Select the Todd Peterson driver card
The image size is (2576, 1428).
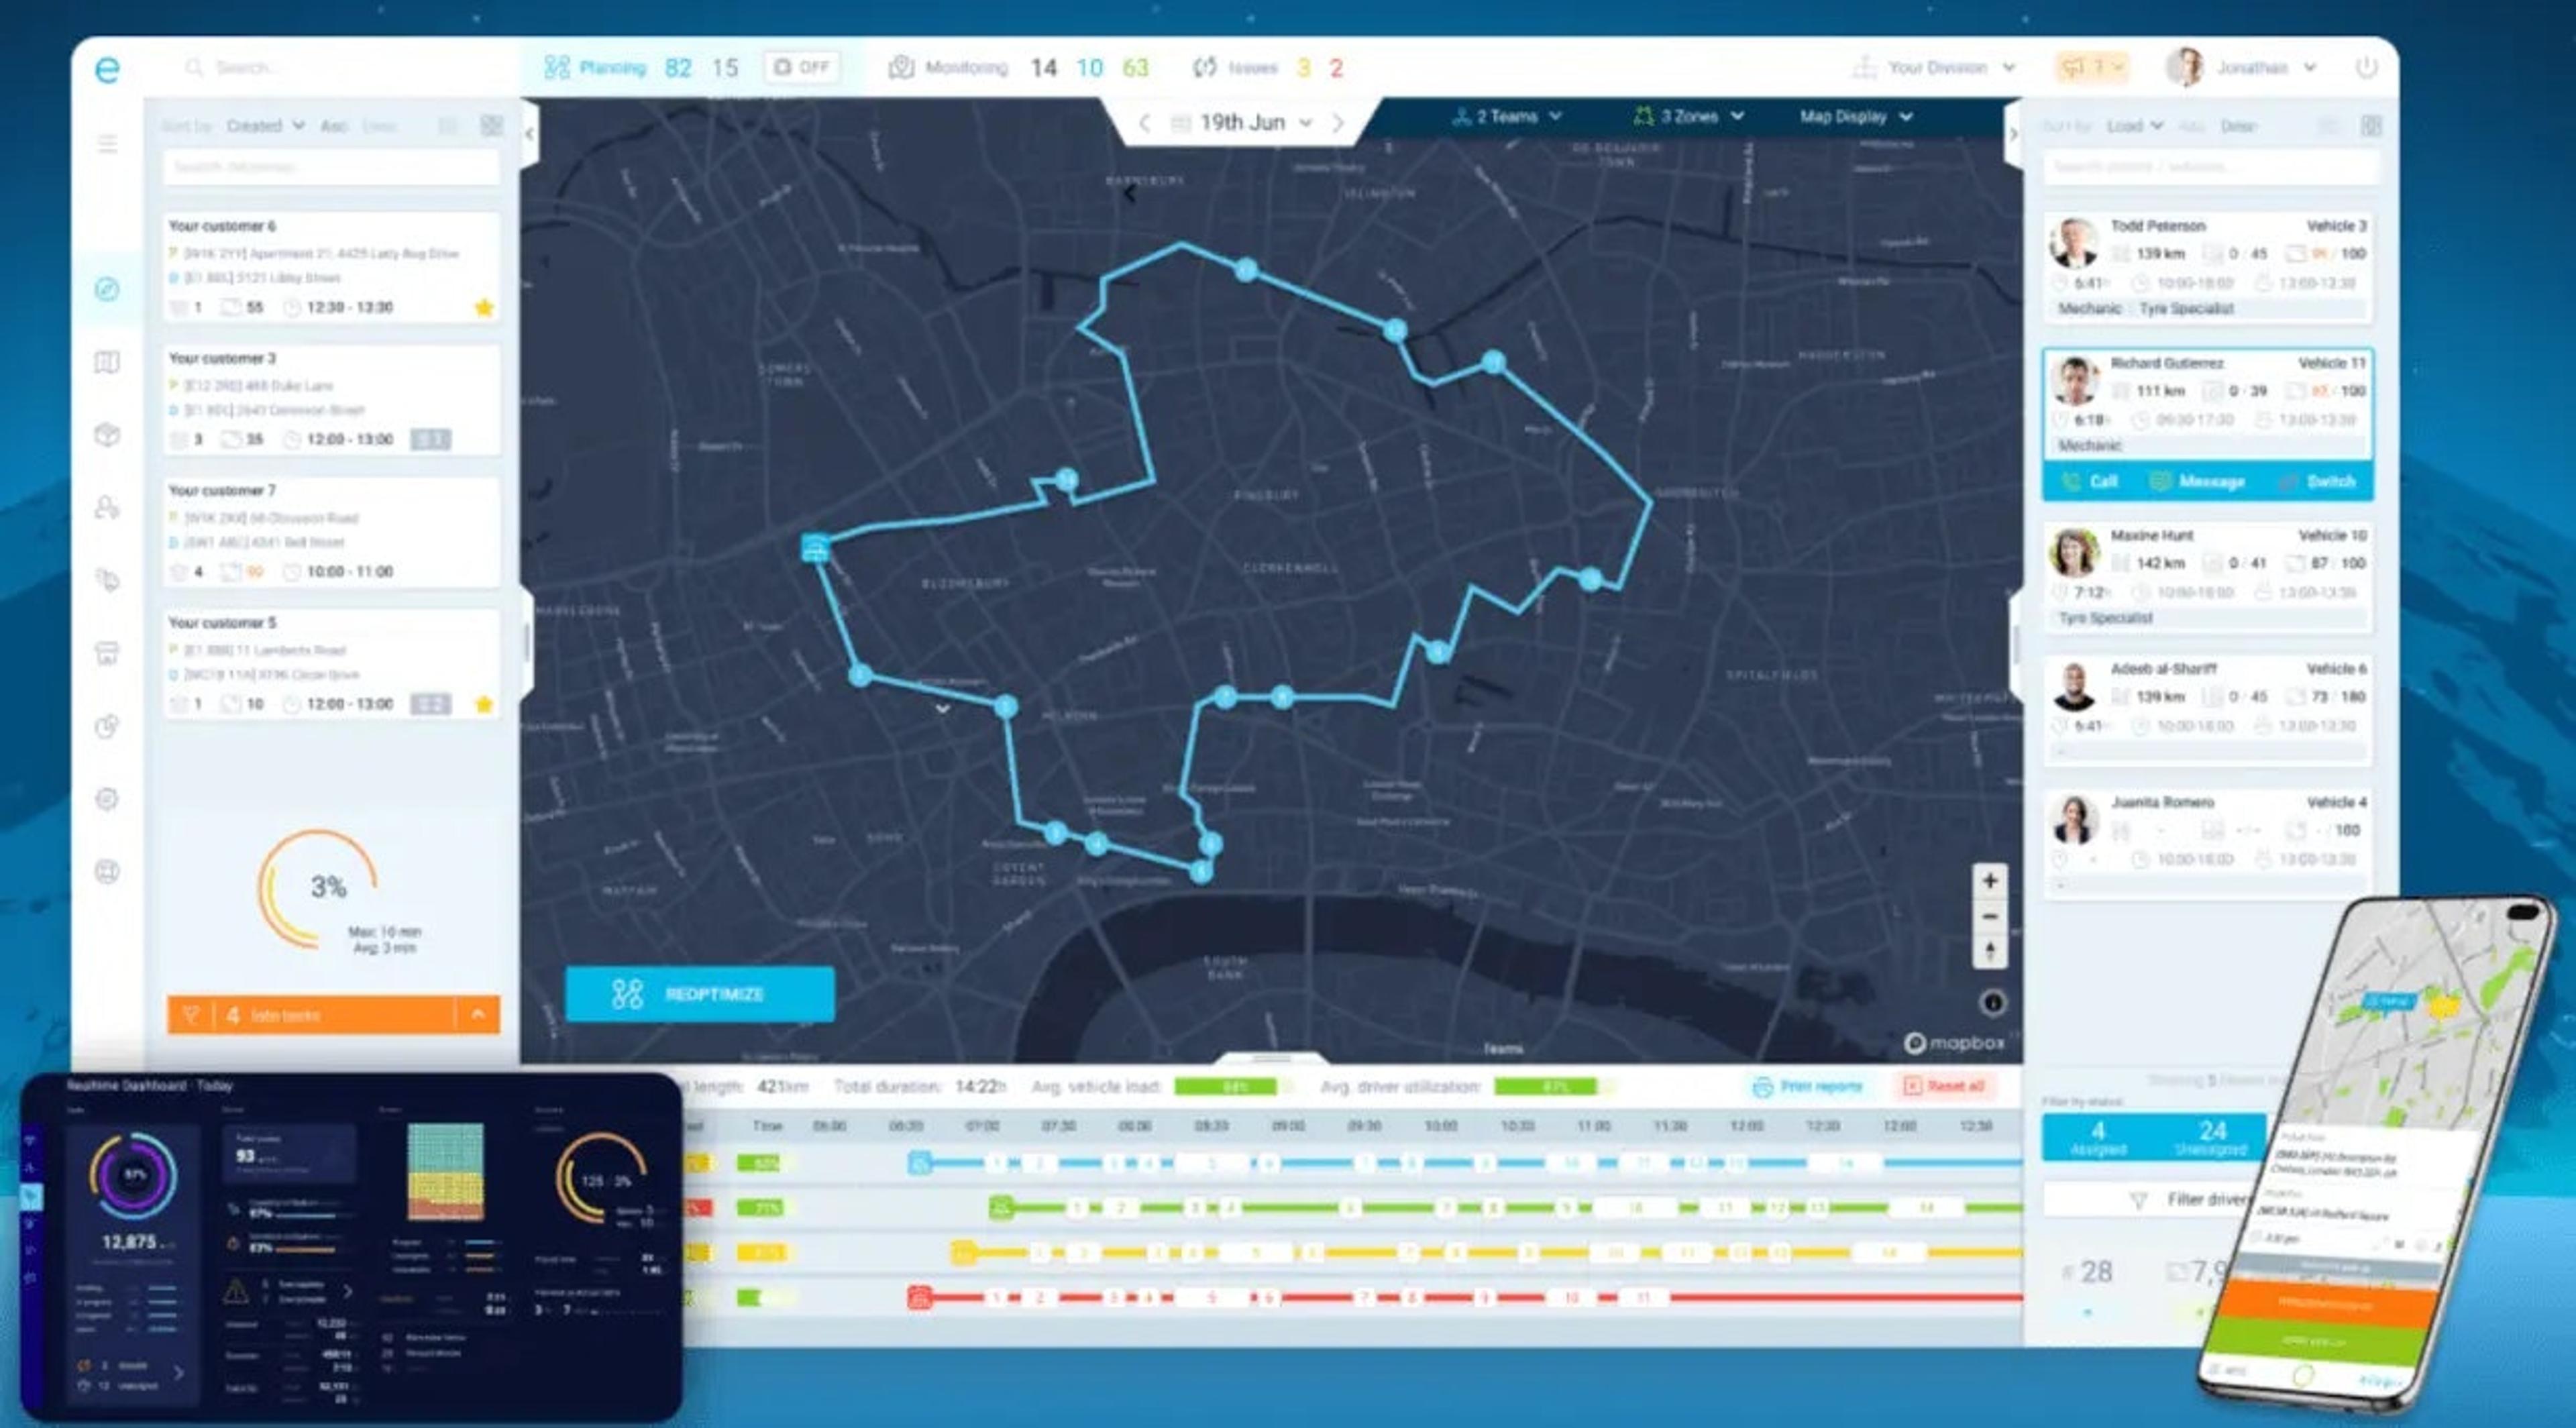(x=2207, y=267)
